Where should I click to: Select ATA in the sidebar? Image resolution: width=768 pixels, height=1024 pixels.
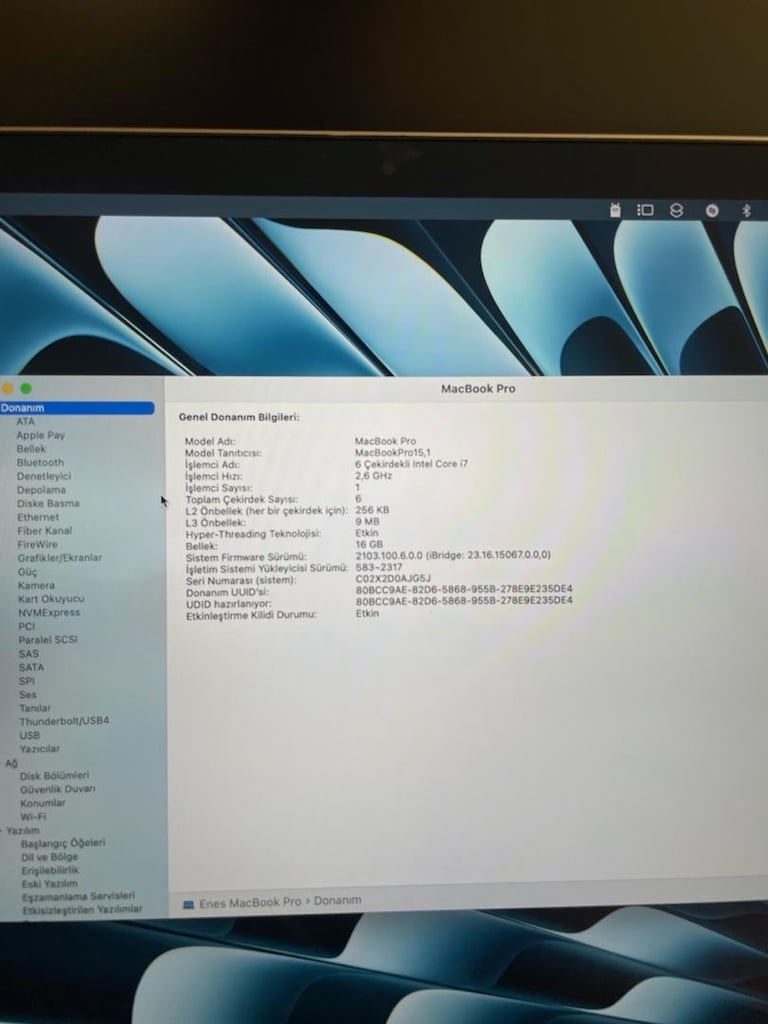tap(25, 421)
